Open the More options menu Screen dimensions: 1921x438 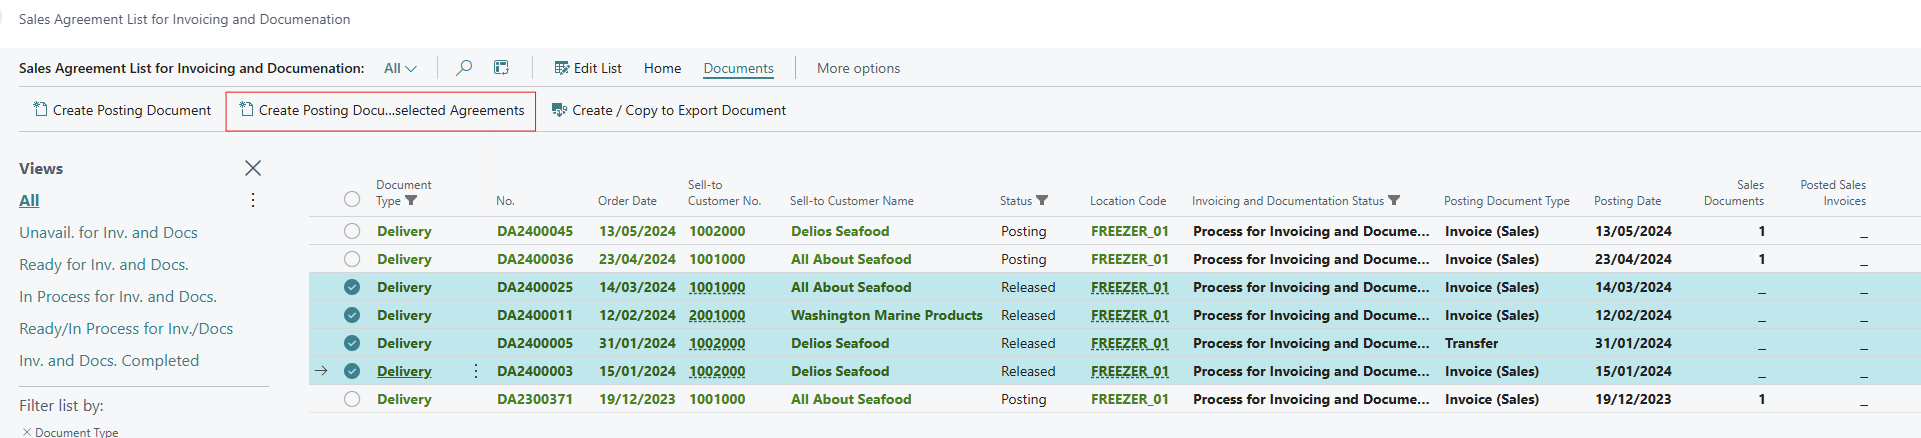click(858, 68)
